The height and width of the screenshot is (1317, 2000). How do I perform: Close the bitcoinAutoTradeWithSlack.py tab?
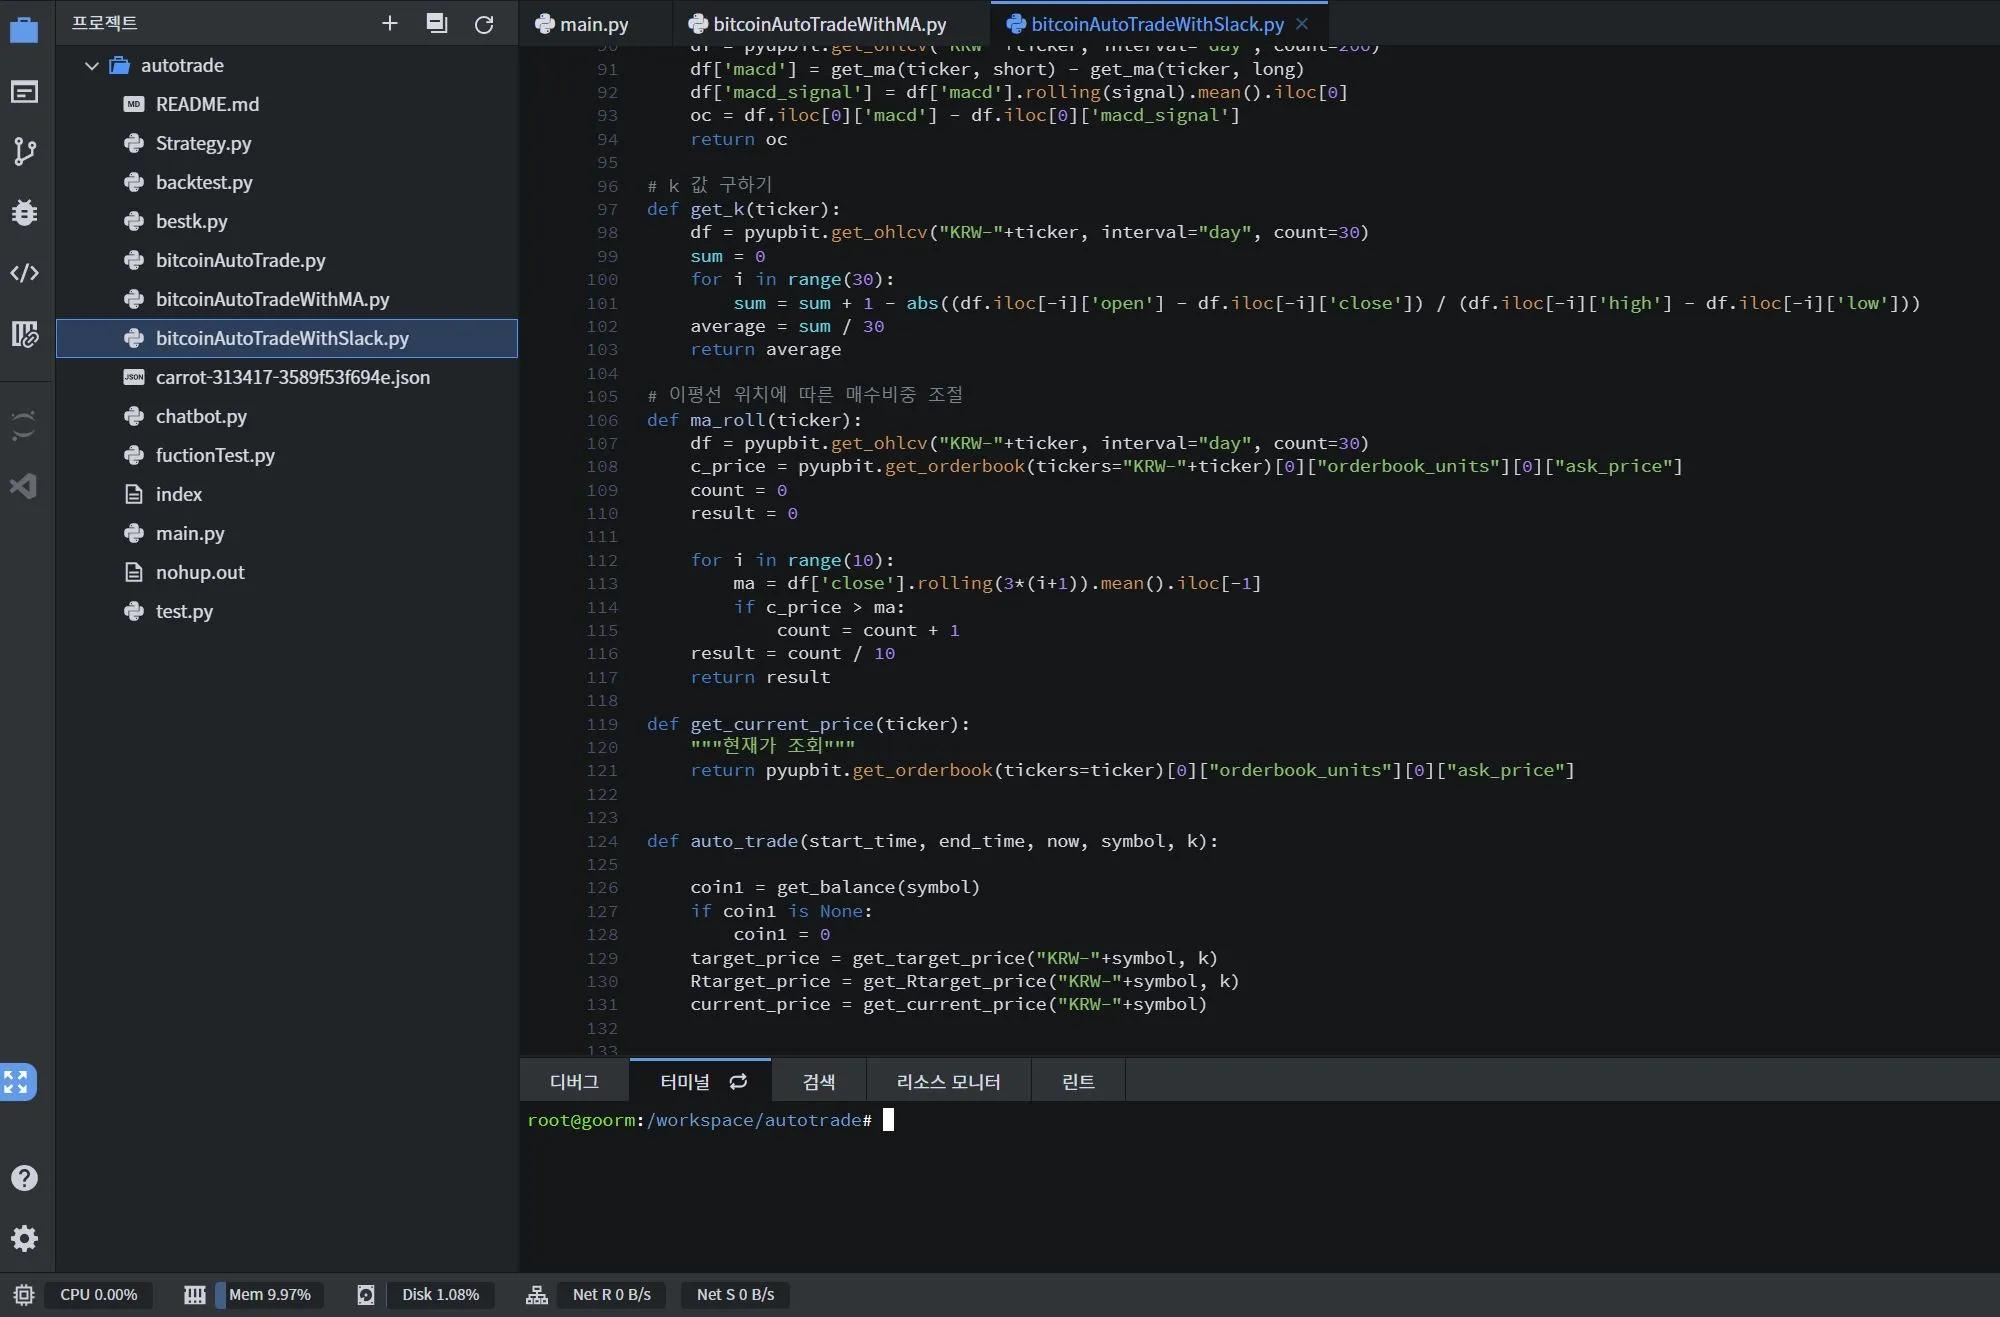1302,24
